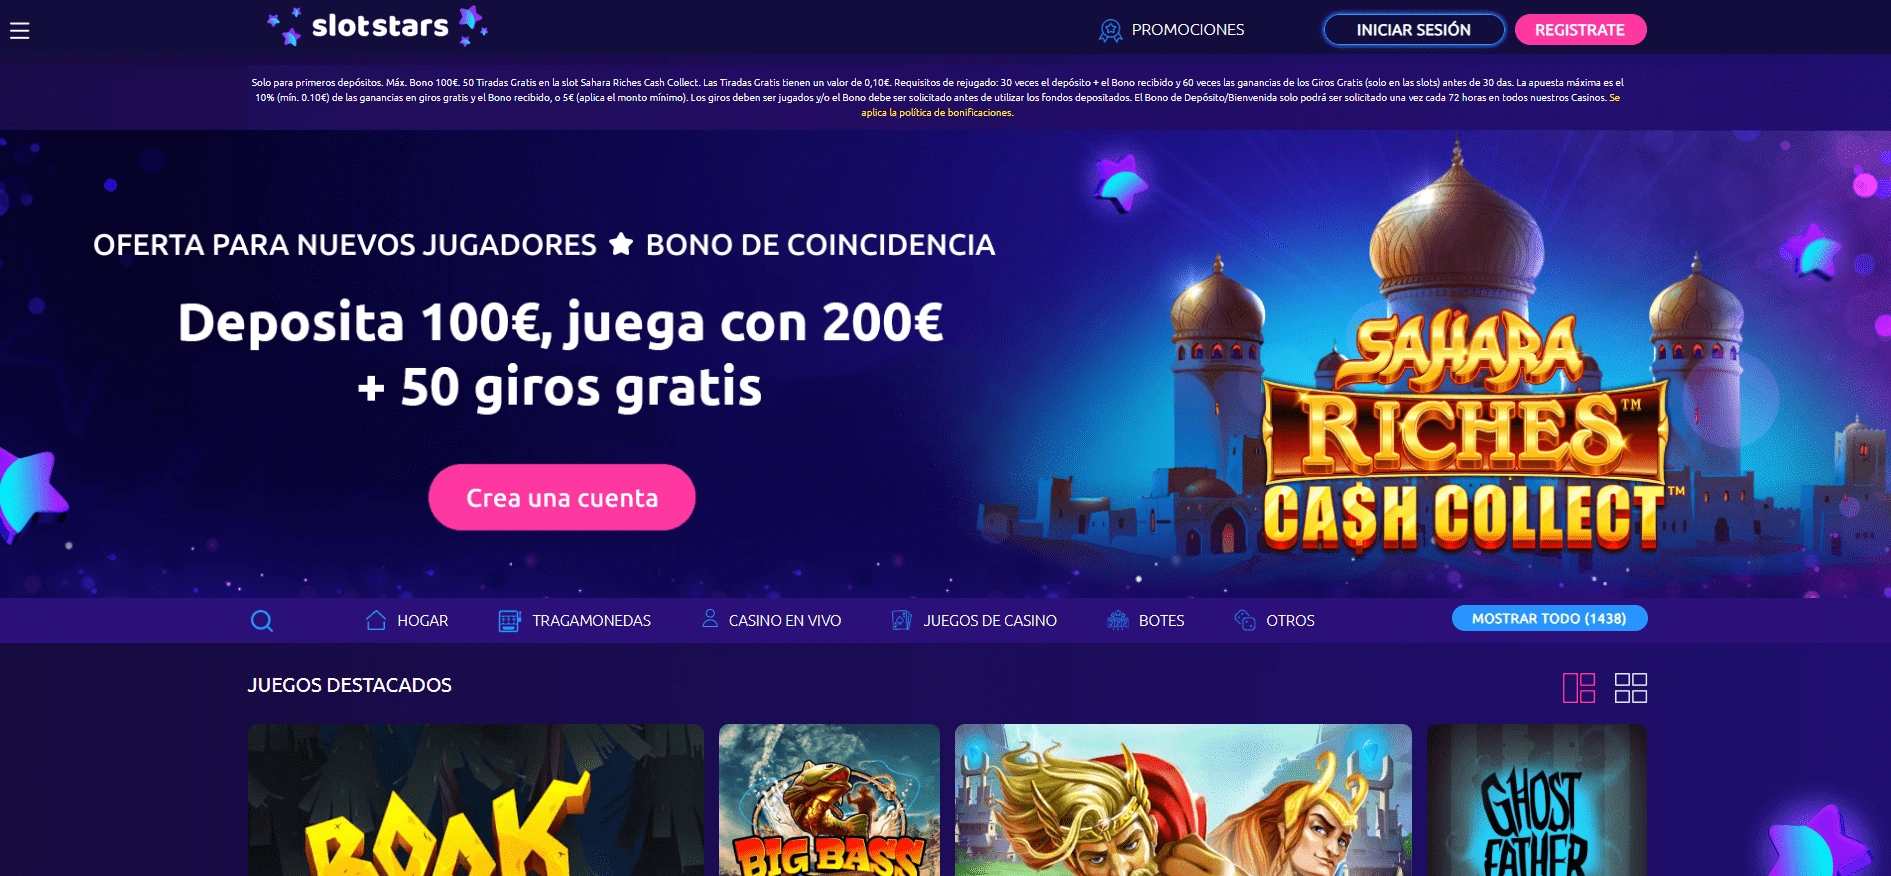
Task: Click the Botes jackpot icon
Action: click(x=1117, y=620)
